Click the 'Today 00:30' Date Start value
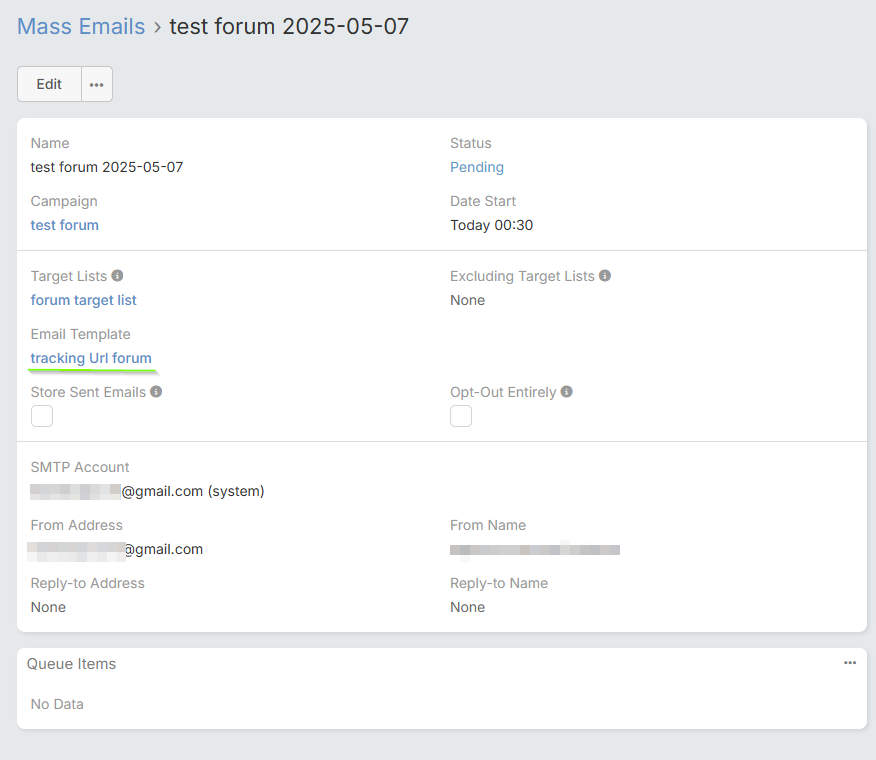This screenshot has width=876, height=760. (491, 225)
